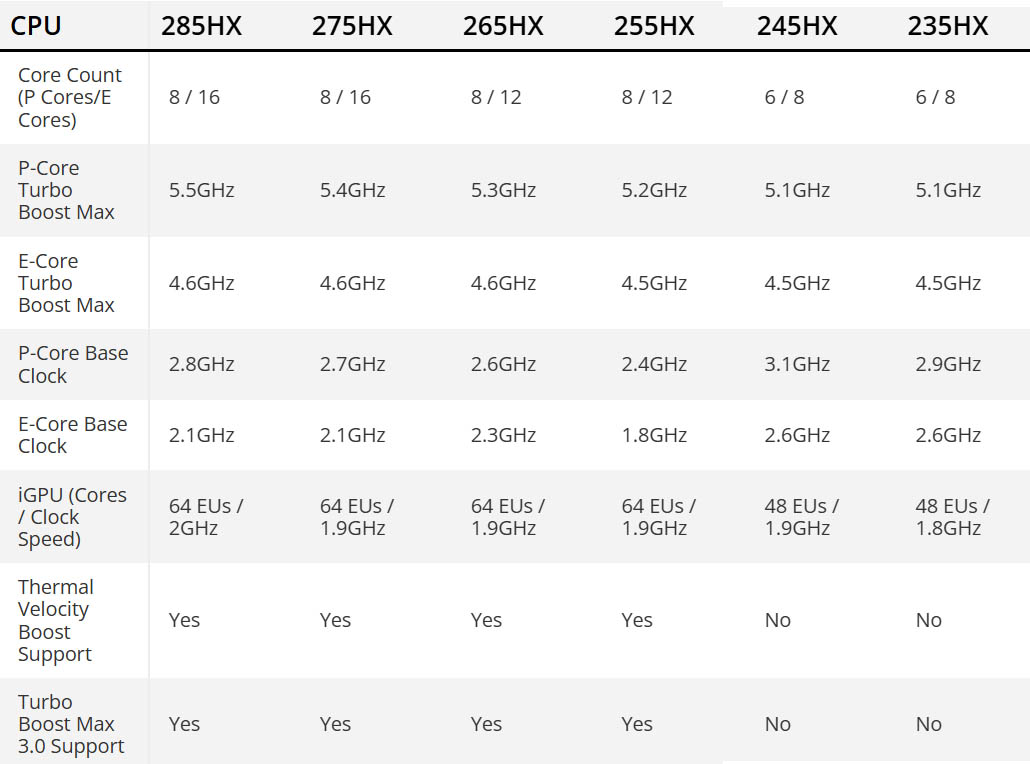Viewport: 1030px width, 764px height.
Task: Click the 48 EUs / 1.8GHz cell
Action: click(x=952, y=517)
